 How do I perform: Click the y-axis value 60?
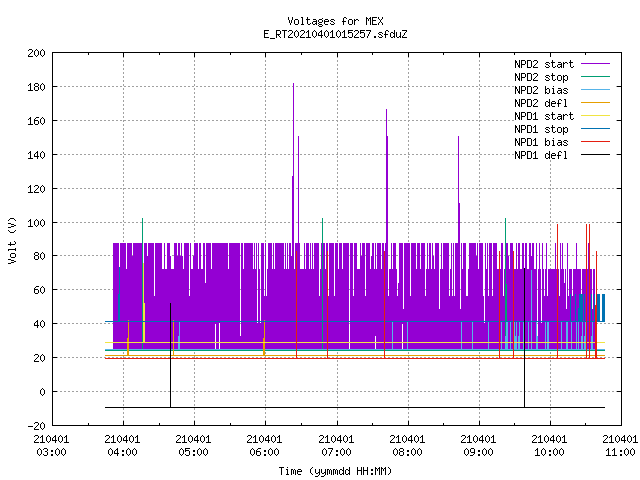click(x=39, y=290)
